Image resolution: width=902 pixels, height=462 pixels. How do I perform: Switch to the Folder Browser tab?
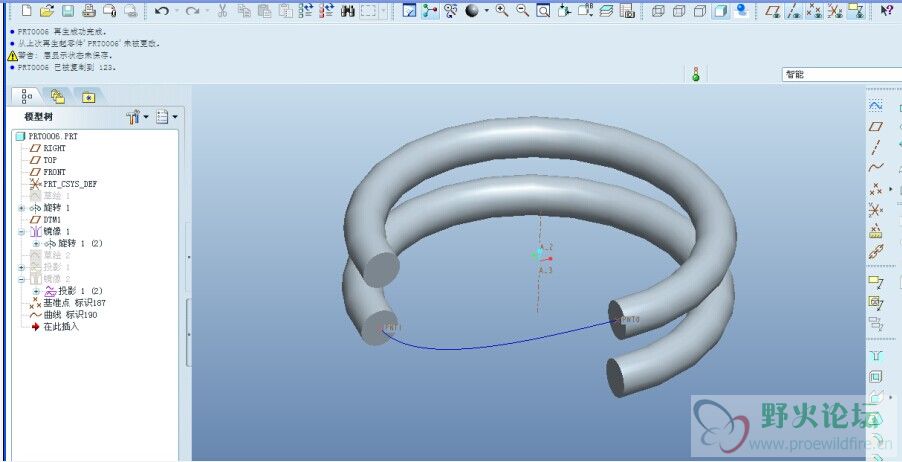coord(58,97)
